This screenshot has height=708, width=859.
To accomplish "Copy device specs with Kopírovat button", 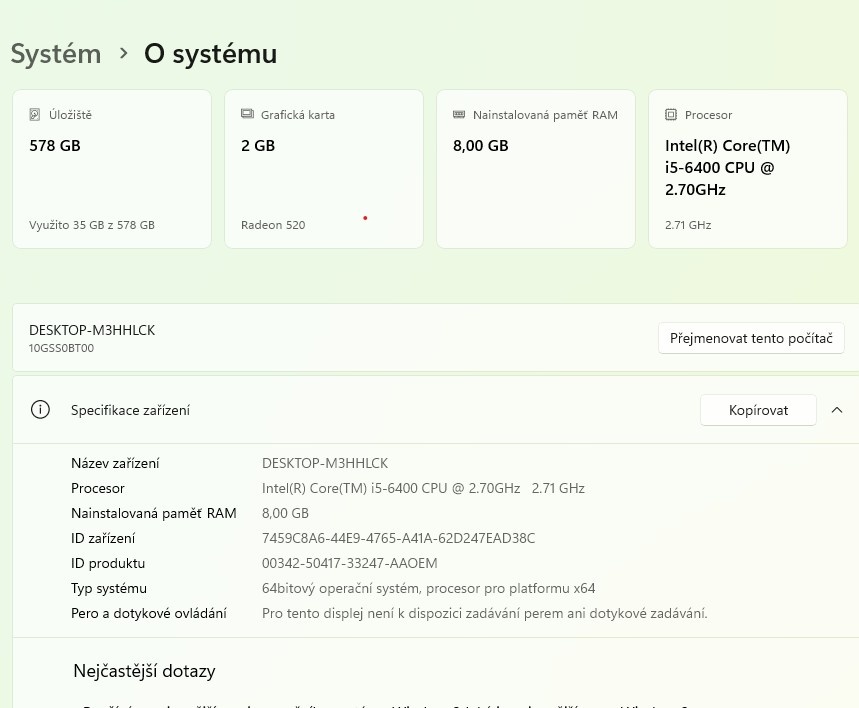I will pos(758,410).
